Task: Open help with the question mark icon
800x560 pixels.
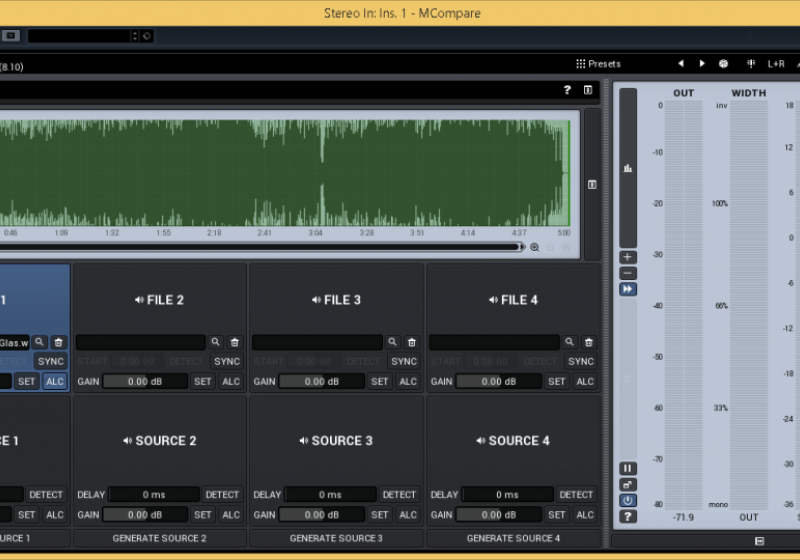Action: point(567,90)
